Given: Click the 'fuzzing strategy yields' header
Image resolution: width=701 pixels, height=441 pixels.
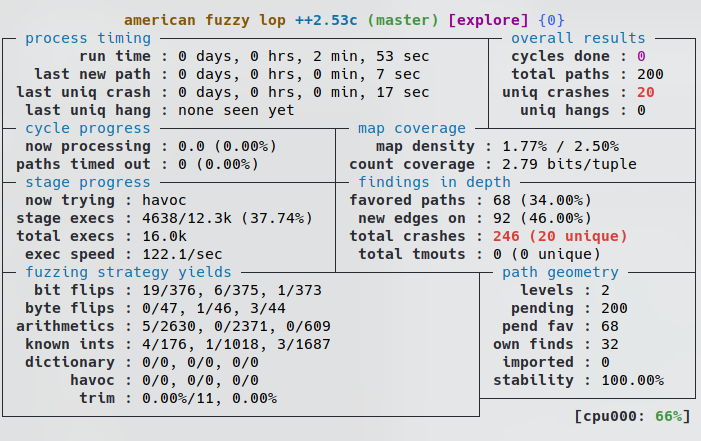Looking at the screenshot, I should click(128, 272).
